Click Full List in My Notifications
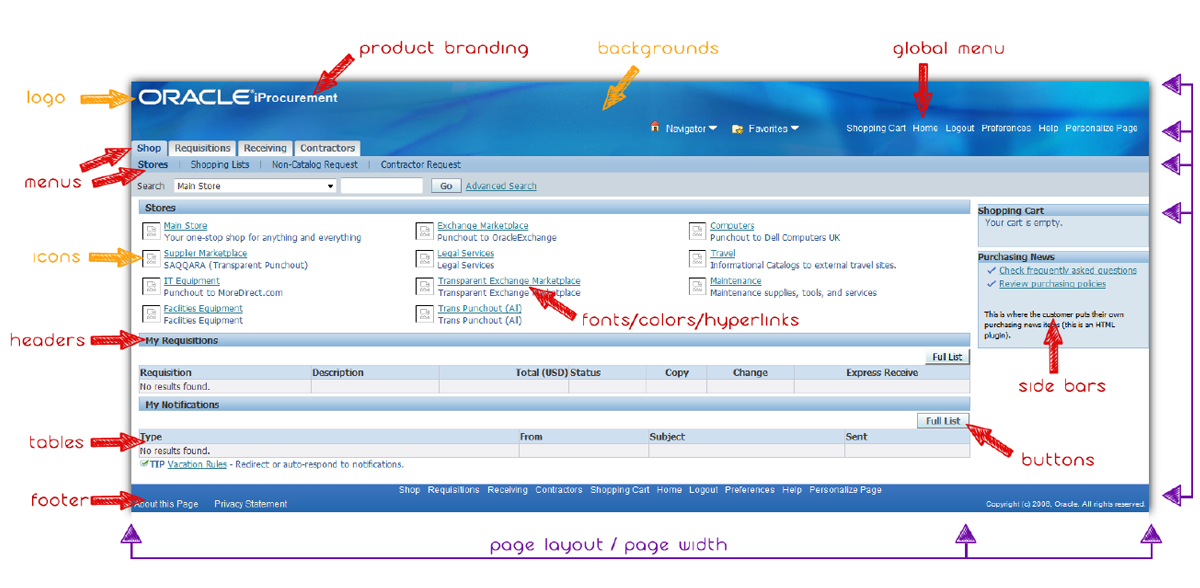The height and width of the screenshot is (588, 1200). tap(943, 421)
